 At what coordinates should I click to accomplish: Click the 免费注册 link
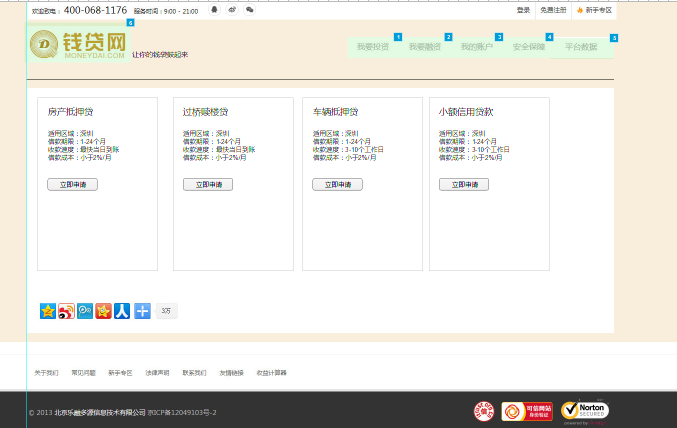pyautogui.click(x=553, y=10)
